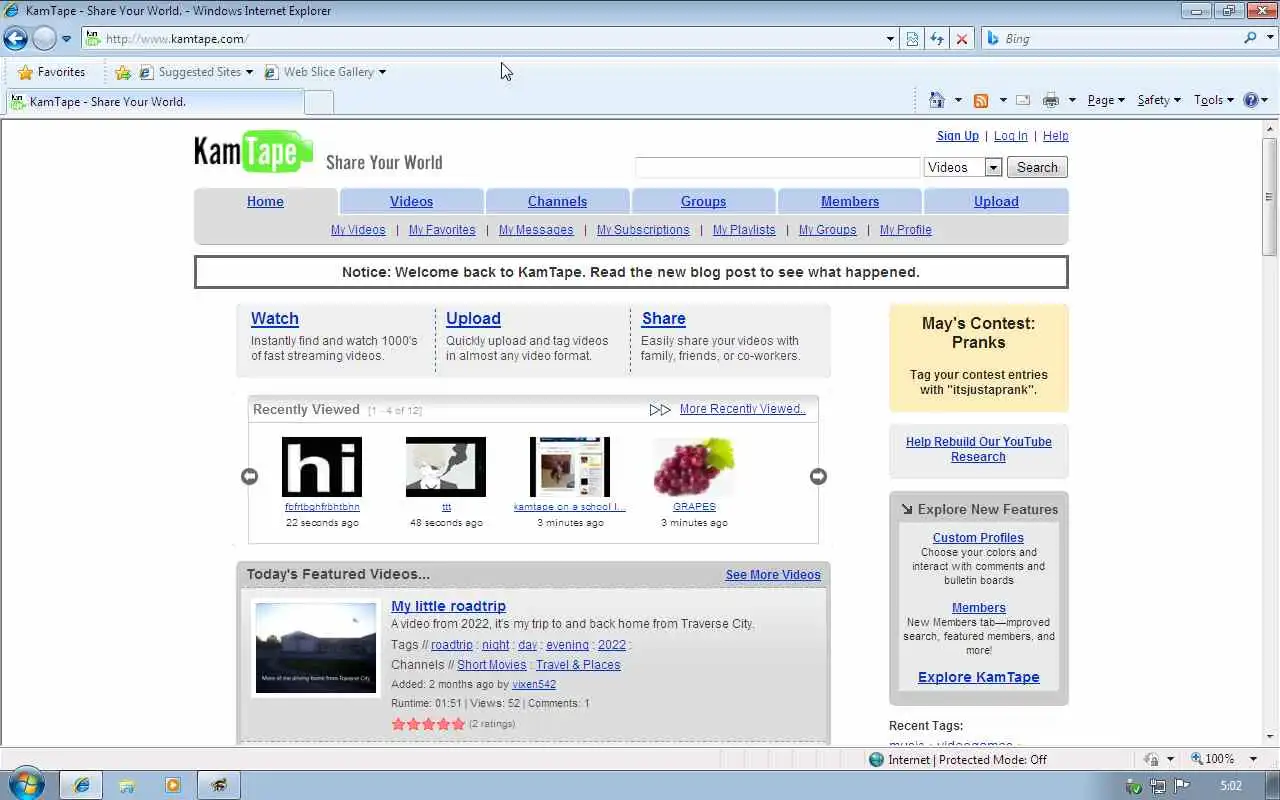Go back using the browser Back arrow
This screenshot has height=800, width=1280.
(16, 39)
